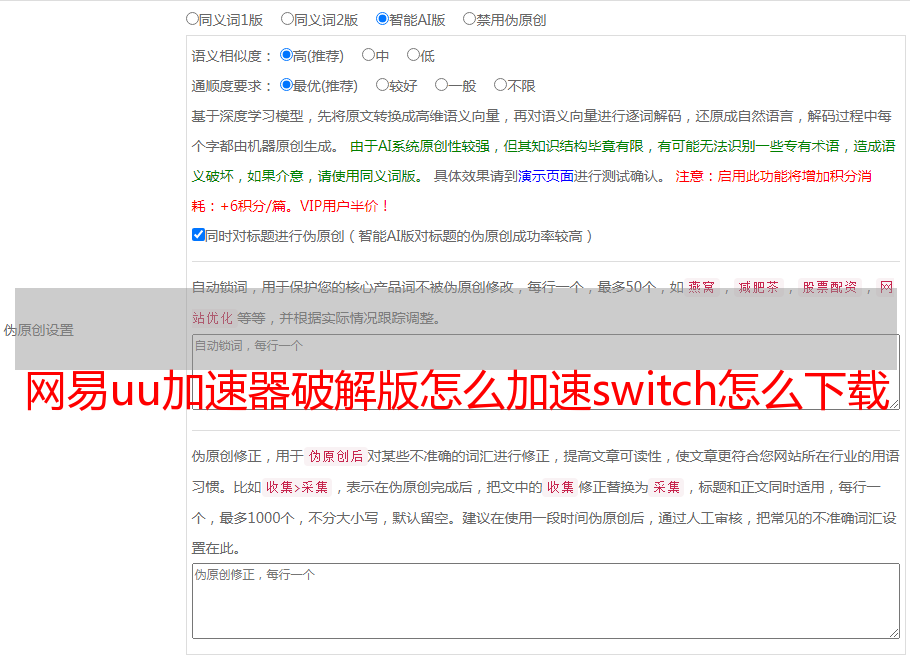Click the 语义相似度 label
911x658 pixels.
coord(232,56)
